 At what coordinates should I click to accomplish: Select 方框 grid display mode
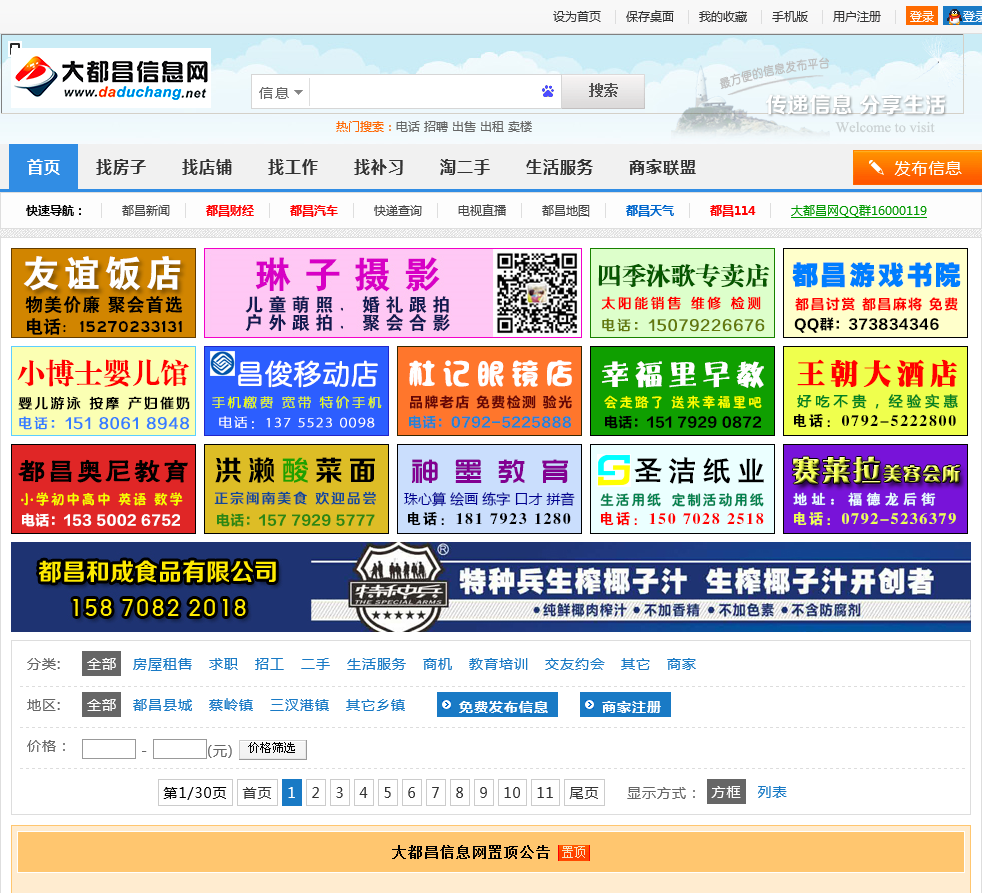tap(726, 792)
